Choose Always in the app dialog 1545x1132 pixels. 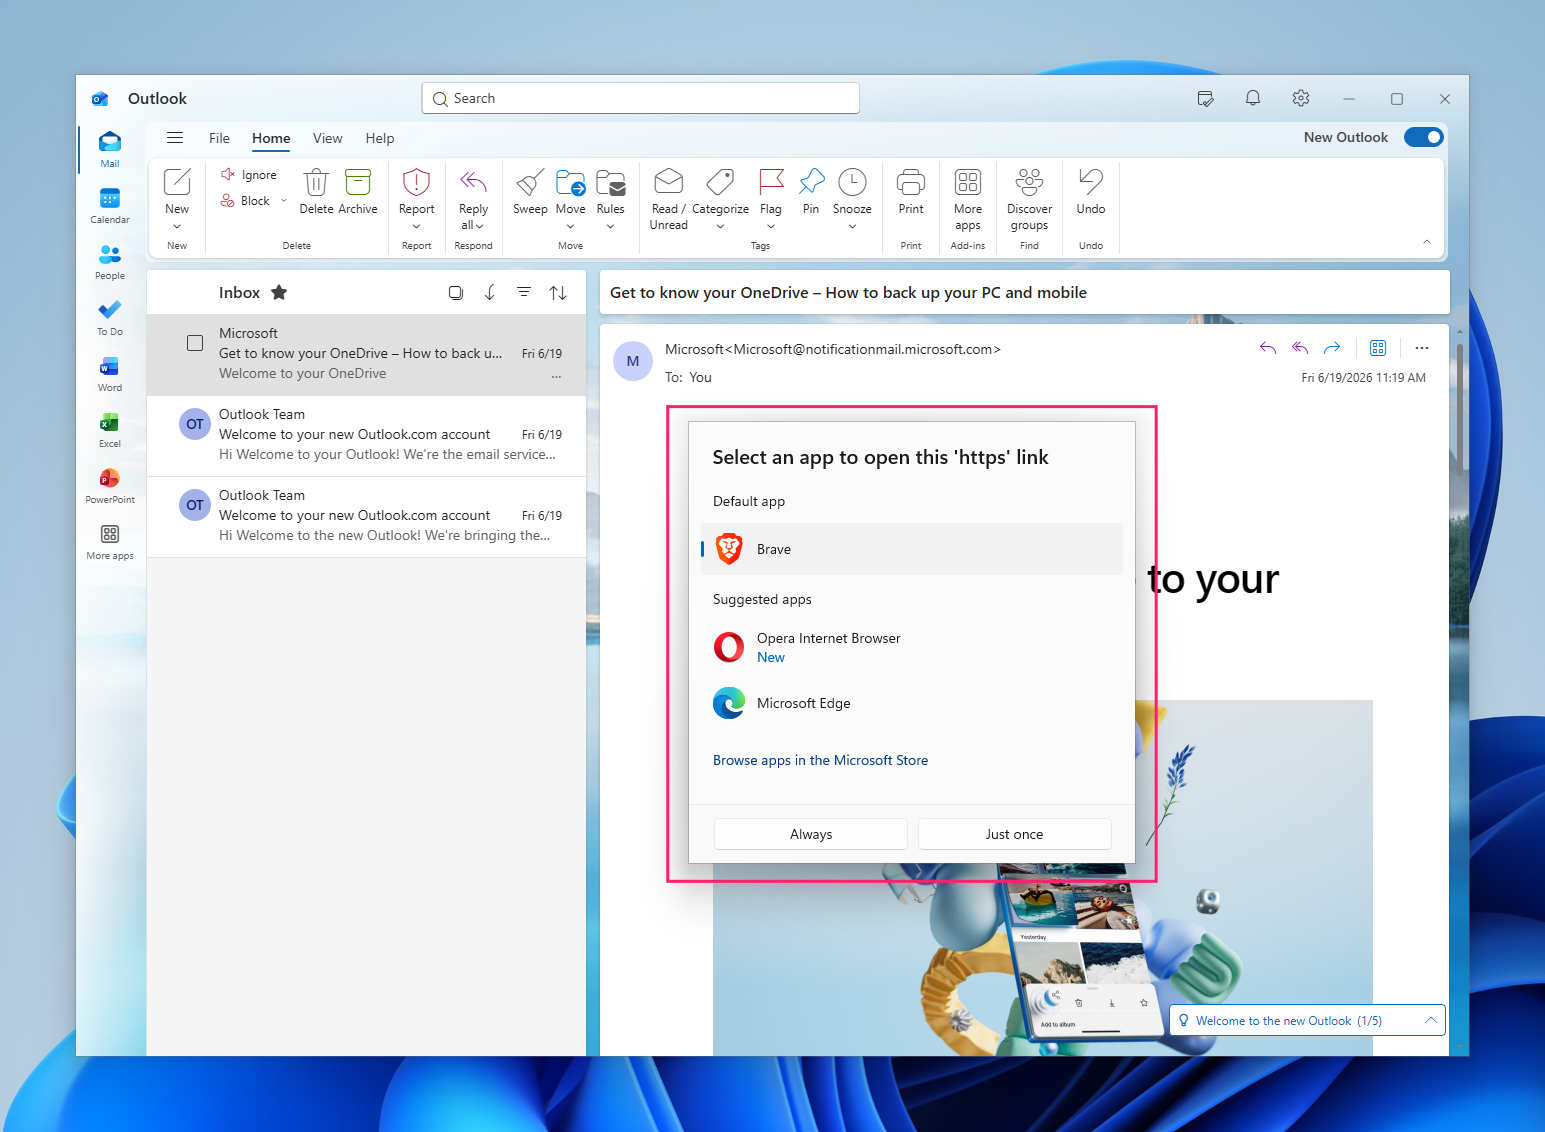(x=811, y=834)
